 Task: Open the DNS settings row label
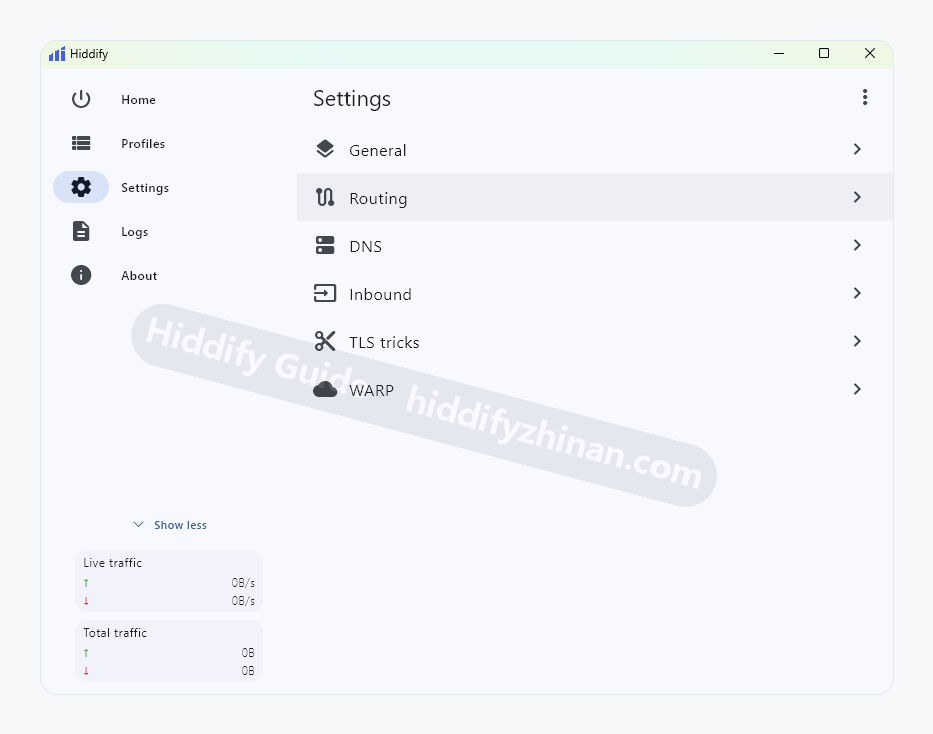click(365, 246)
